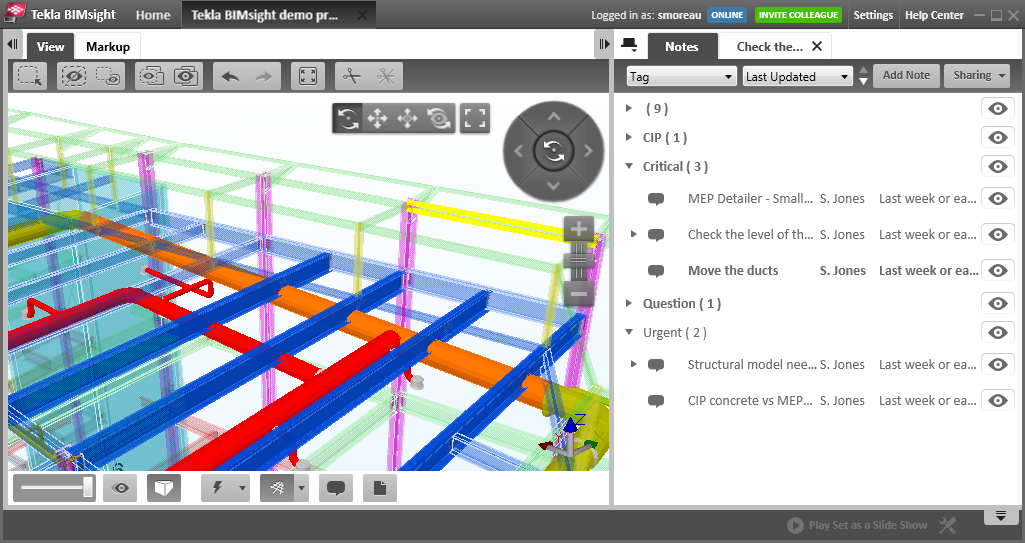Toggle visibility of the CIP (1) group
Viewport: 1025px width, 543px height.
998,137
